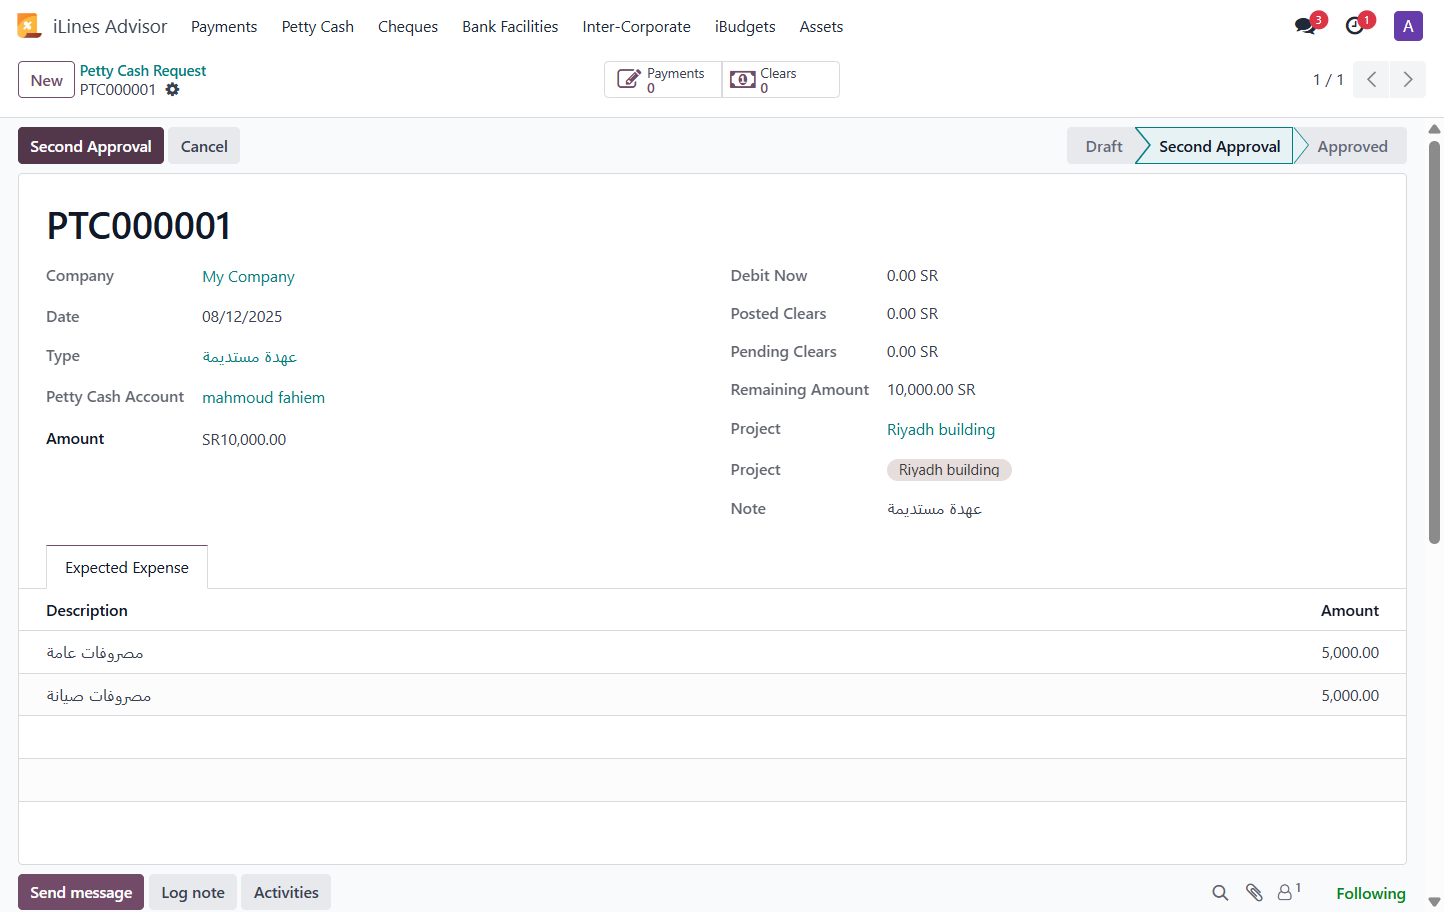Image resolution: width=1444 pixels, height=912 pixels.
Task: Open the Riyadh building project link
Action: pyautogui.click(x=941, y=430)
